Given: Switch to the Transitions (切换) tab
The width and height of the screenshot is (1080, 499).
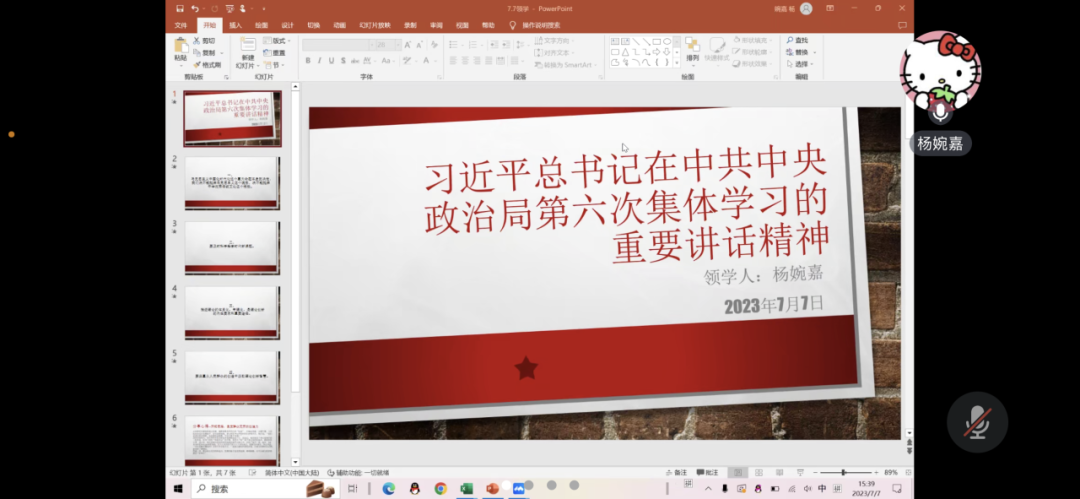Looking at the screenshot, I should 313,26.
